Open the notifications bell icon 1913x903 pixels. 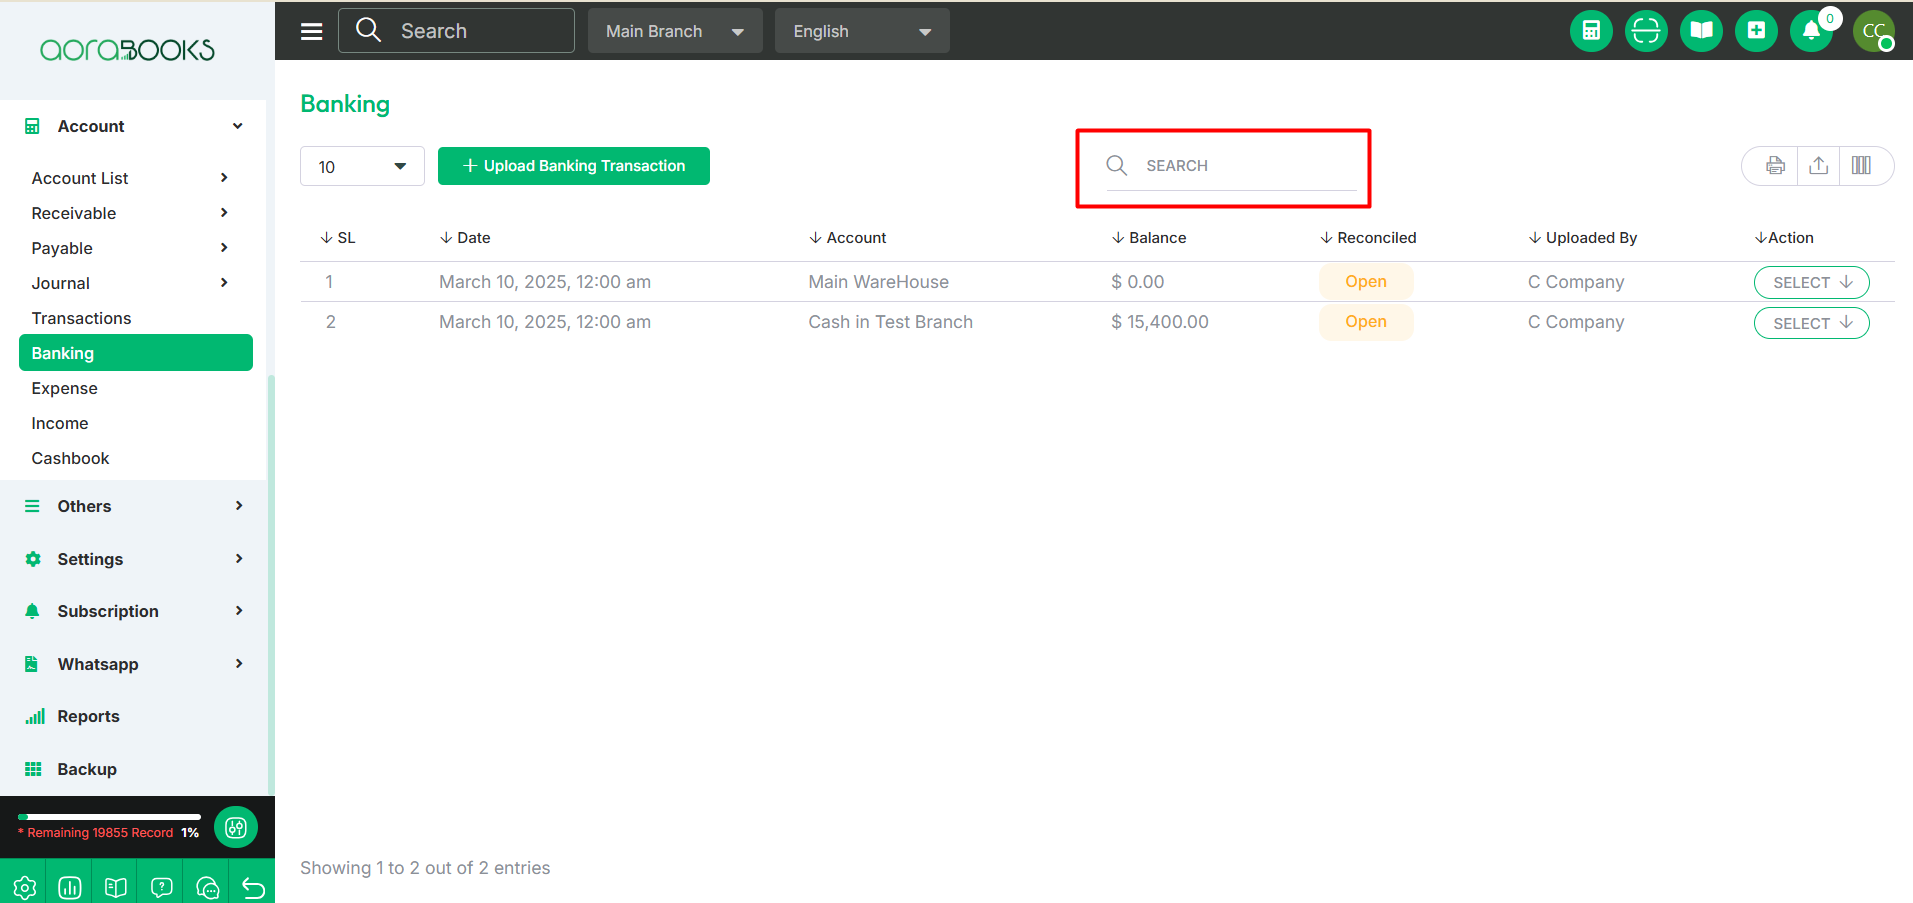(x=1811, y=31)
